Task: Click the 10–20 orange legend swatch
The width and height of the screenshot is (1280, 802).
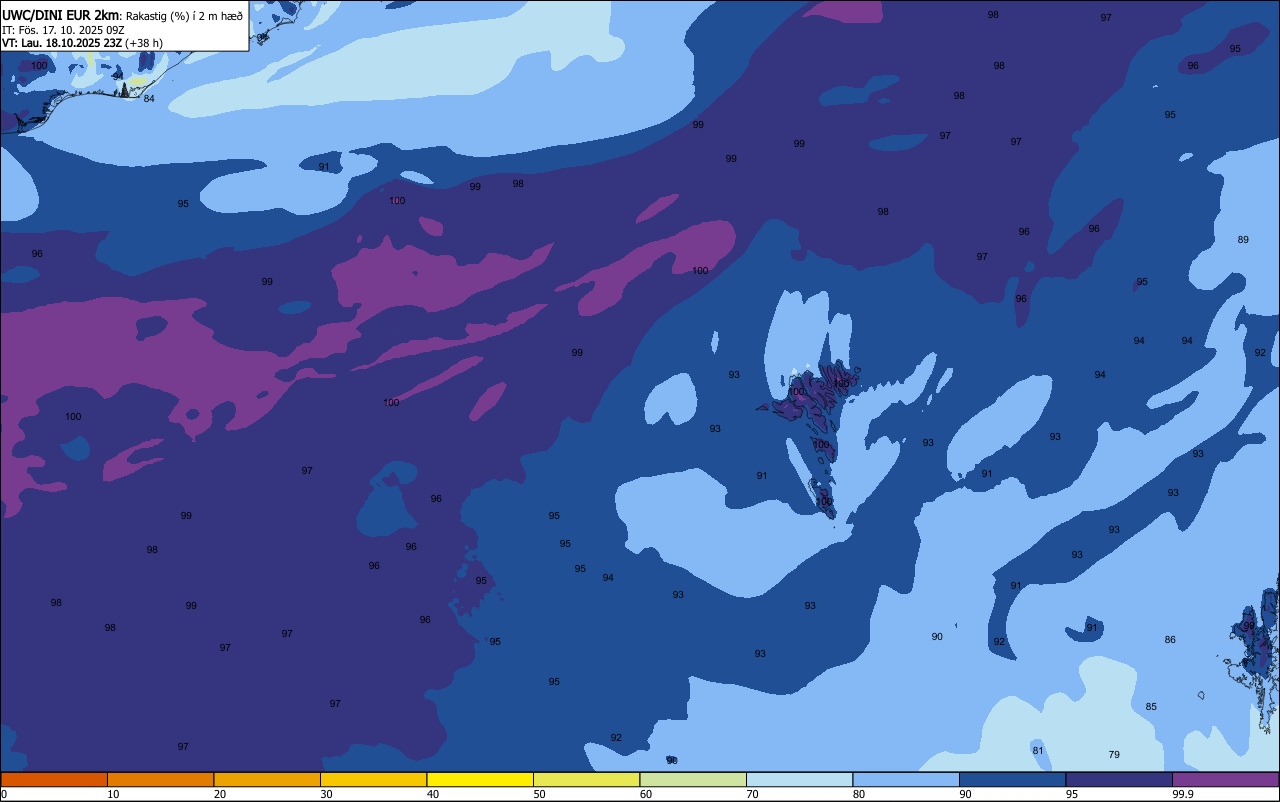Action: pos(160,779)
